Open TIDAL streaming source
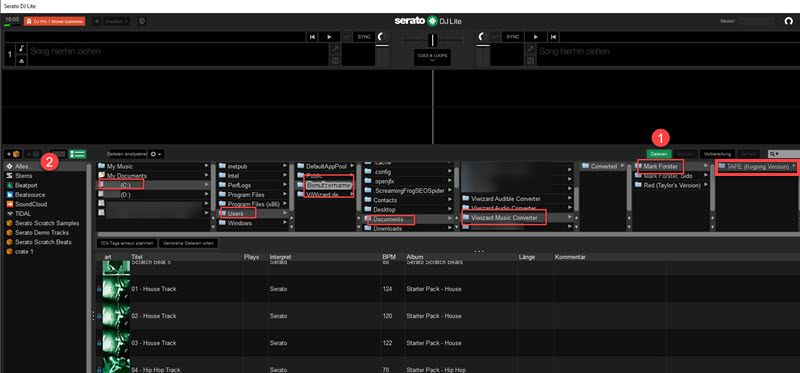 pos(46,214)
